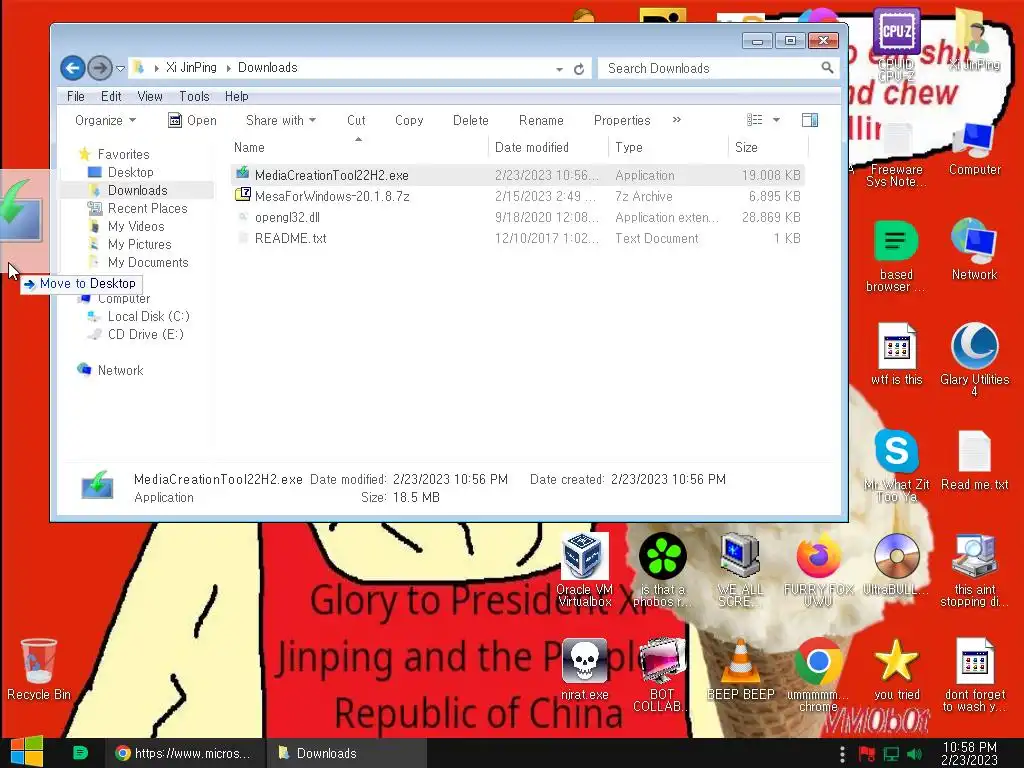Expand the Organize dropdown
Viewport: 1024px width, 768px height.
tap(105, 120)
